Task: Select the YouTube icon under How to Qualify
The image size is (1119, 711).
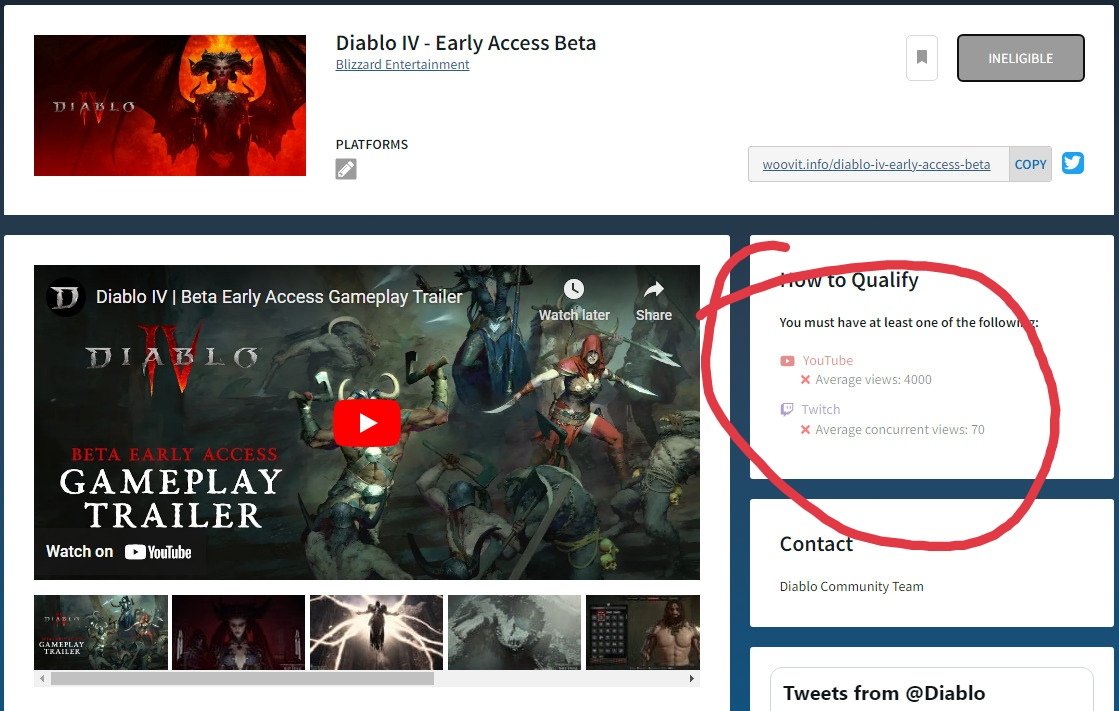Action: click(x=787, y=360)
